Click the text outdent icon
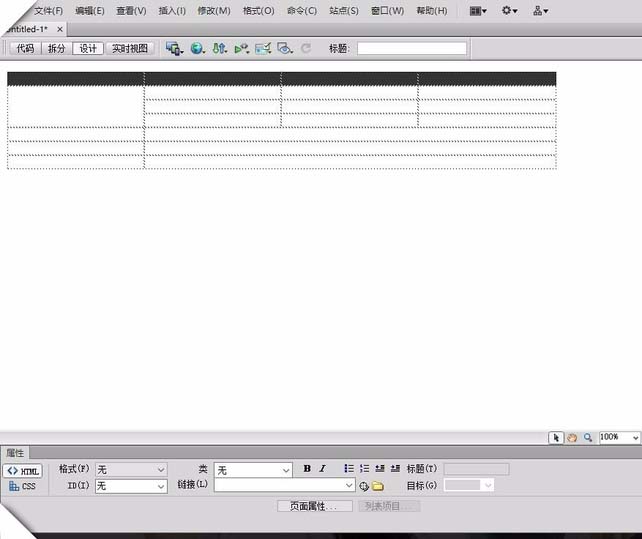This screenshot has width=642, height=539. point(380,468)
